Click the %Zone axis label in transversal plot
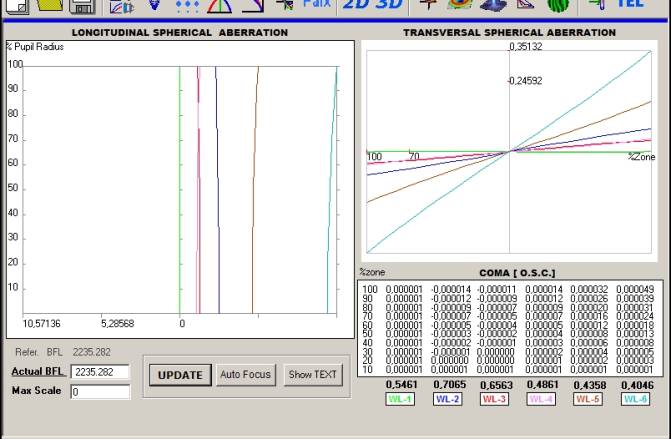Image resolution: width=671 pixels, height=439 pixels. [x=641, y=157]
